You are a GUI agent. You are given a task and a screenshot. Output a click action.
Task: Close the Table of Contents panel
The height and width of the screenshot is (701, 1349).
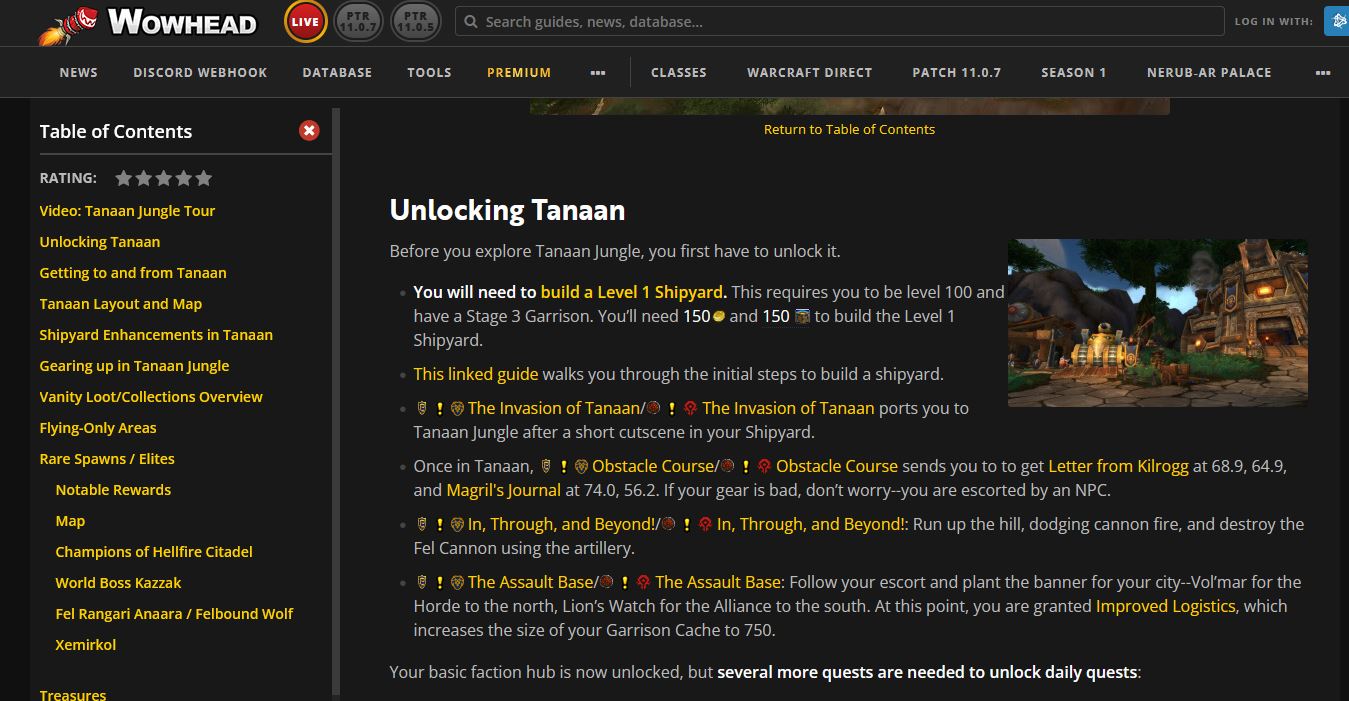click(x=309, y=130)
